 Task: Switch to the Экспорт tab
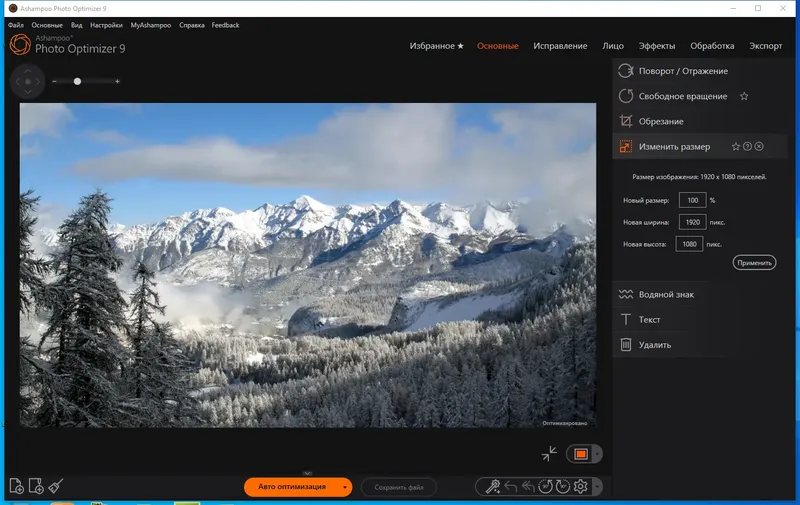pyautogui.click(x=765, y=46)
